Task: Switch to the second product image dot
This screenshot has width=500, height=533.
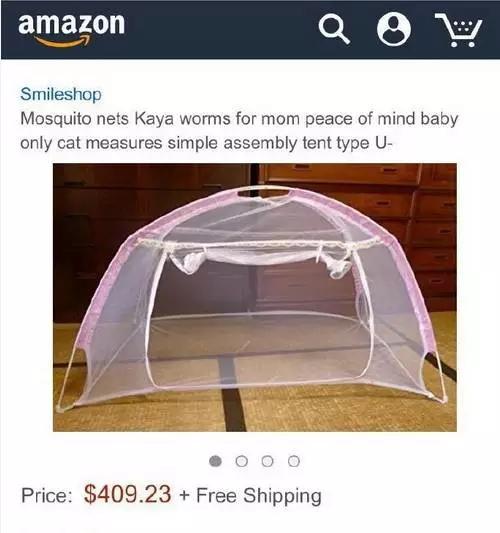Action: tap(241, 461)
